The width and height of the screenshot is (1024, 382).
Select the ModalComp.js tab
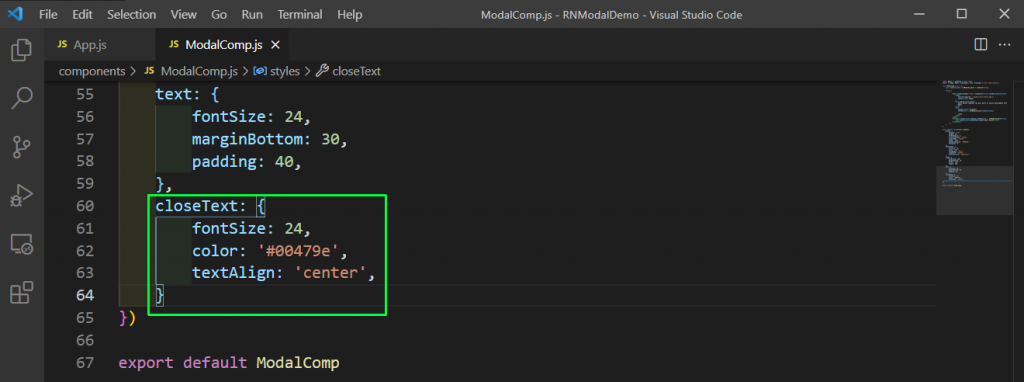pos(222,45)
